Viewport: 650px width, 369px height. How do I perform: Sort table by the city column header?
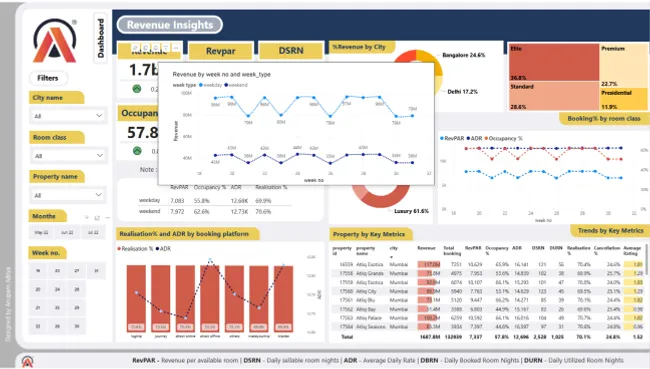click(x=393, y=248)
